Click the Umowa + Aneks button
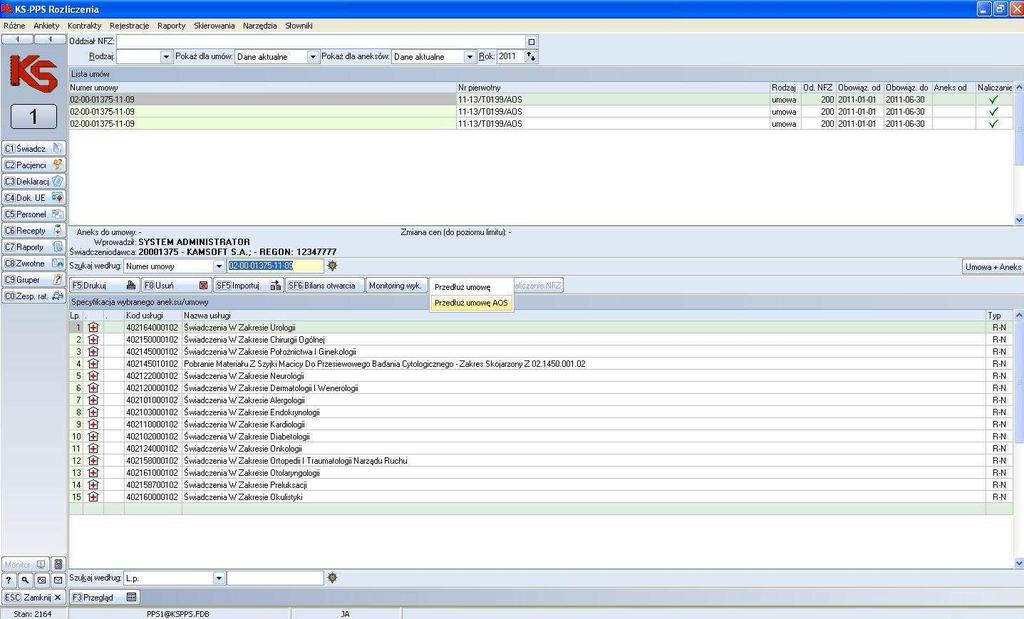The image size is (1024, 619). (993, 266)
